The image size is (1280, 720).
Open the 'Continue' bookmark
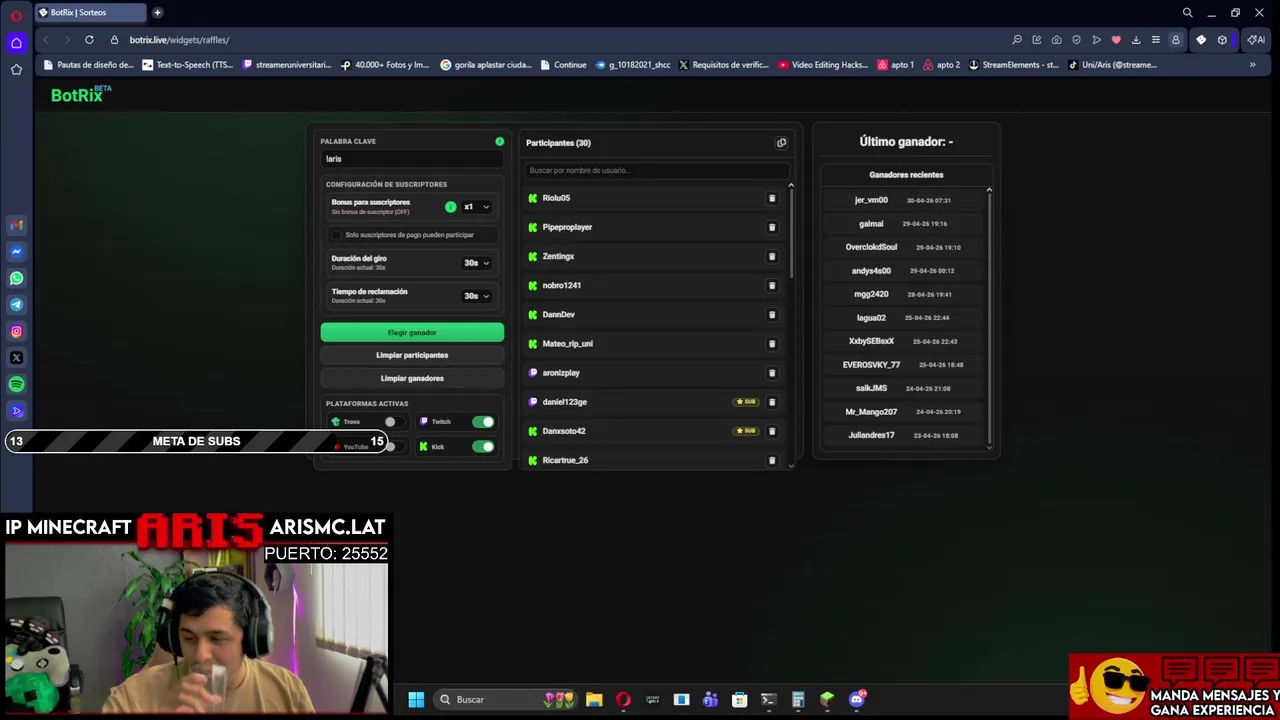tap(563, 65)
